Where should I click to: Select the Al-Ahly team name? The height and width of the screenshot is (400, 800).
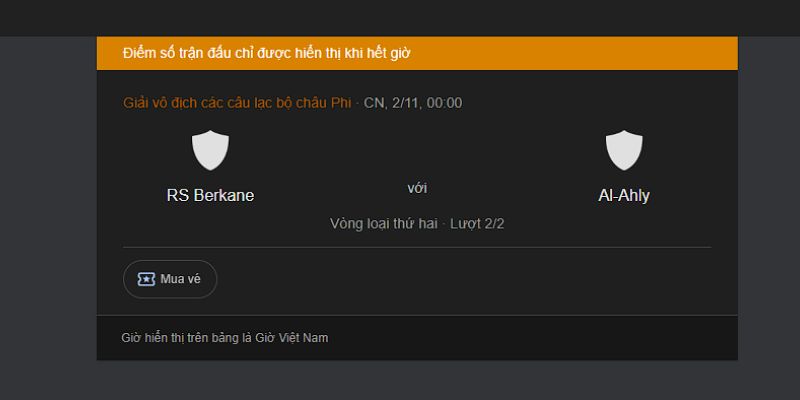624,196
